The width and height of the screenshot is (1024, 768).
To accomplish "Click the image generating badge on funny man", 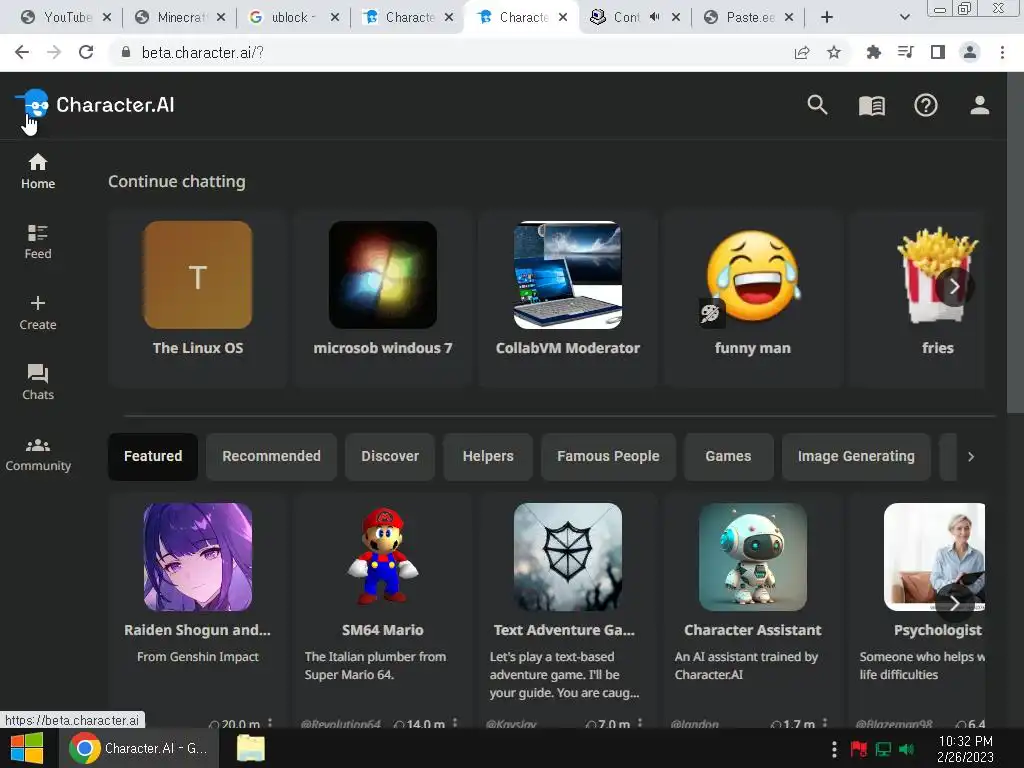I will pos(710,314).
